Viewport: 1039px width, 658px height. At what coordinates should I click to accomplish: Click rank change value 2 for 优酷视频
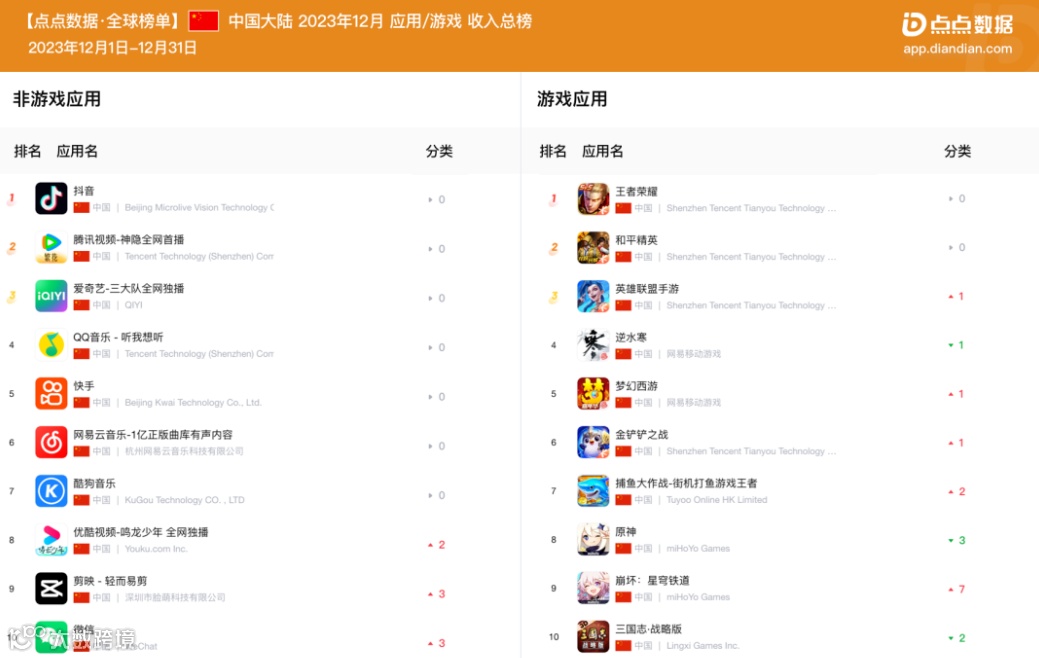pyautogui.click(x=441, y=545)
